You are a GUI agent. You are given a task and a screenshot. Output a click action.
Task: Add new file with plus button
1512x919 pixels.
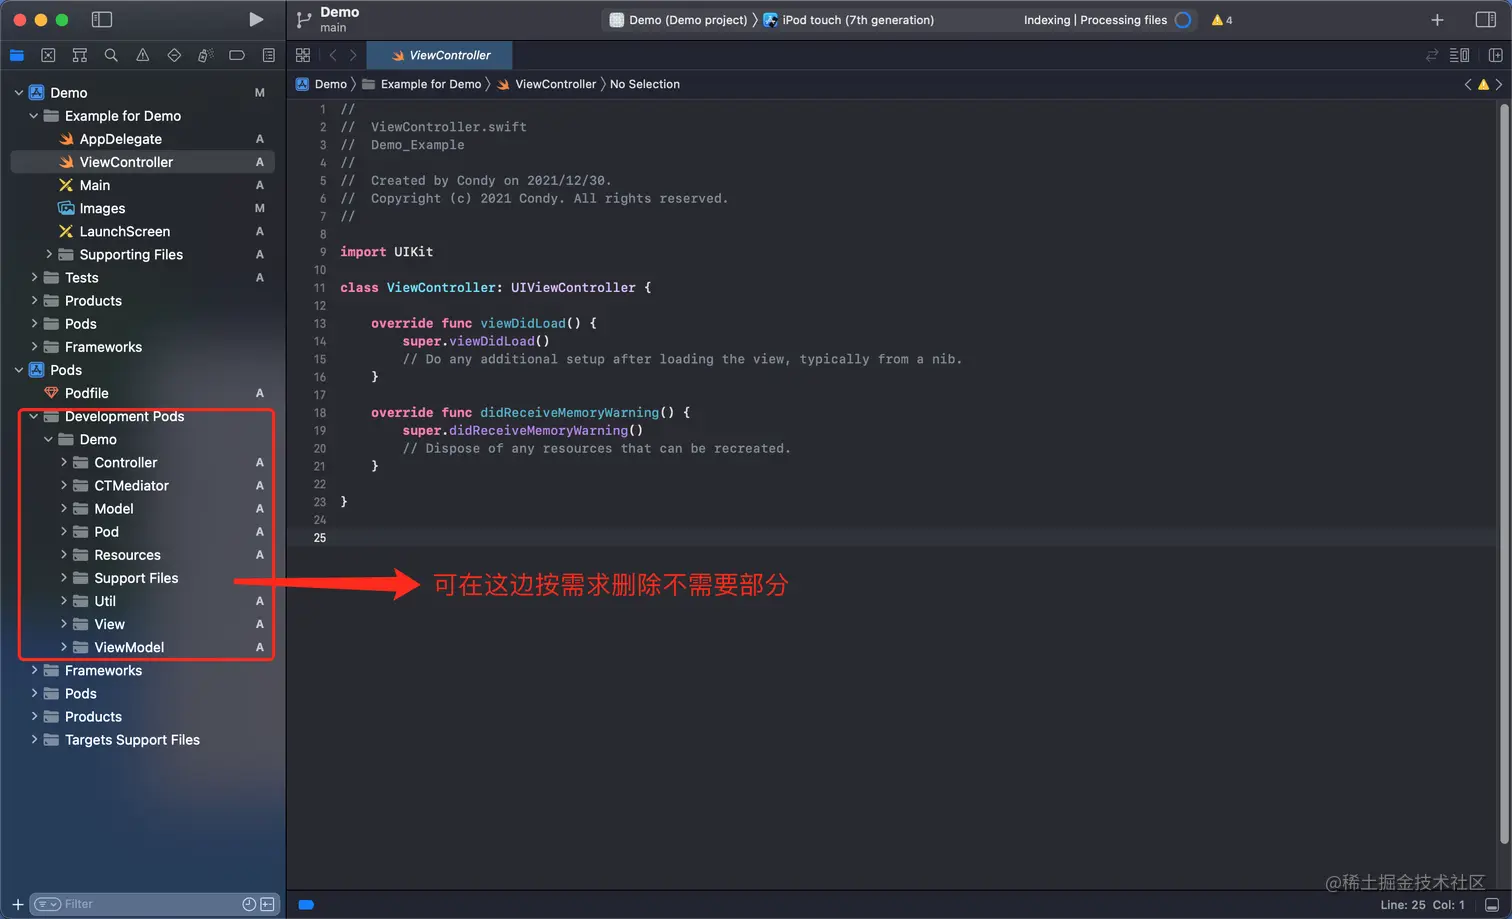coord(17,904)
